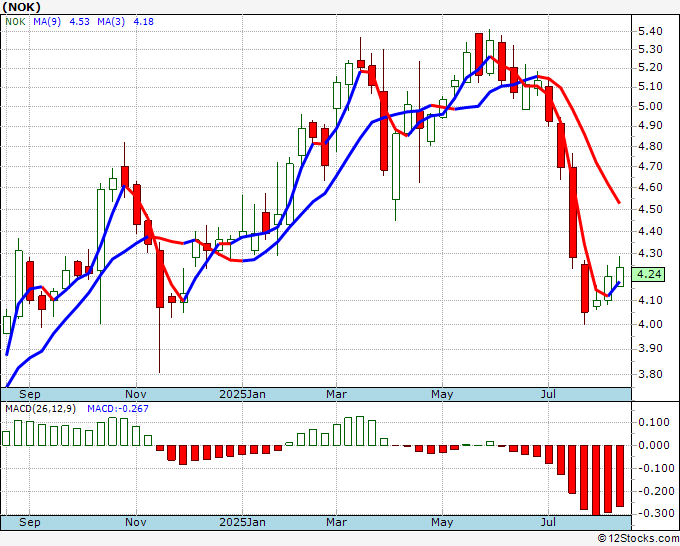The image size is (680, 546).
Task: Click the 5.40 price axis label
Action: coord(650,31)
